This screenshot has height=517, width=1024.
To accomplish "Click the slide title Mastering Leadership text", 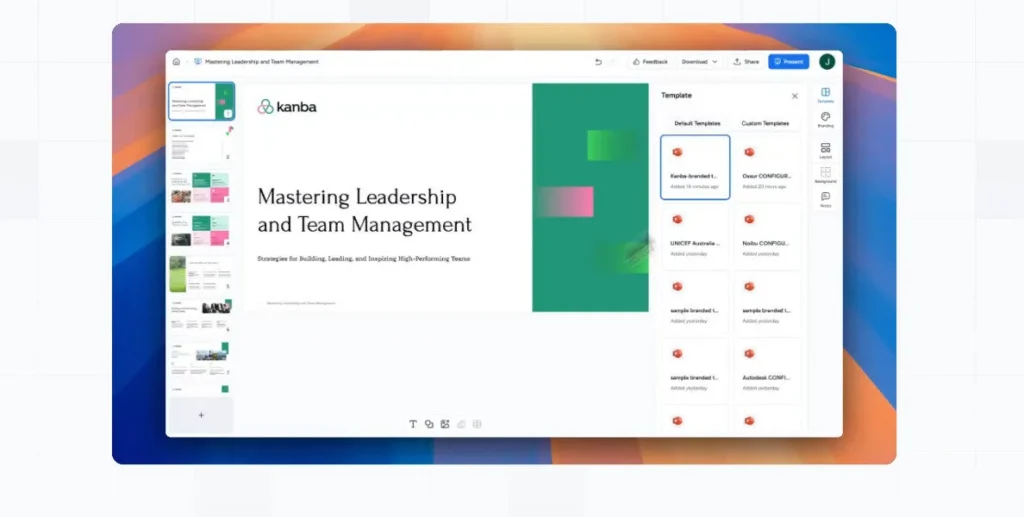I will (364, 211).
